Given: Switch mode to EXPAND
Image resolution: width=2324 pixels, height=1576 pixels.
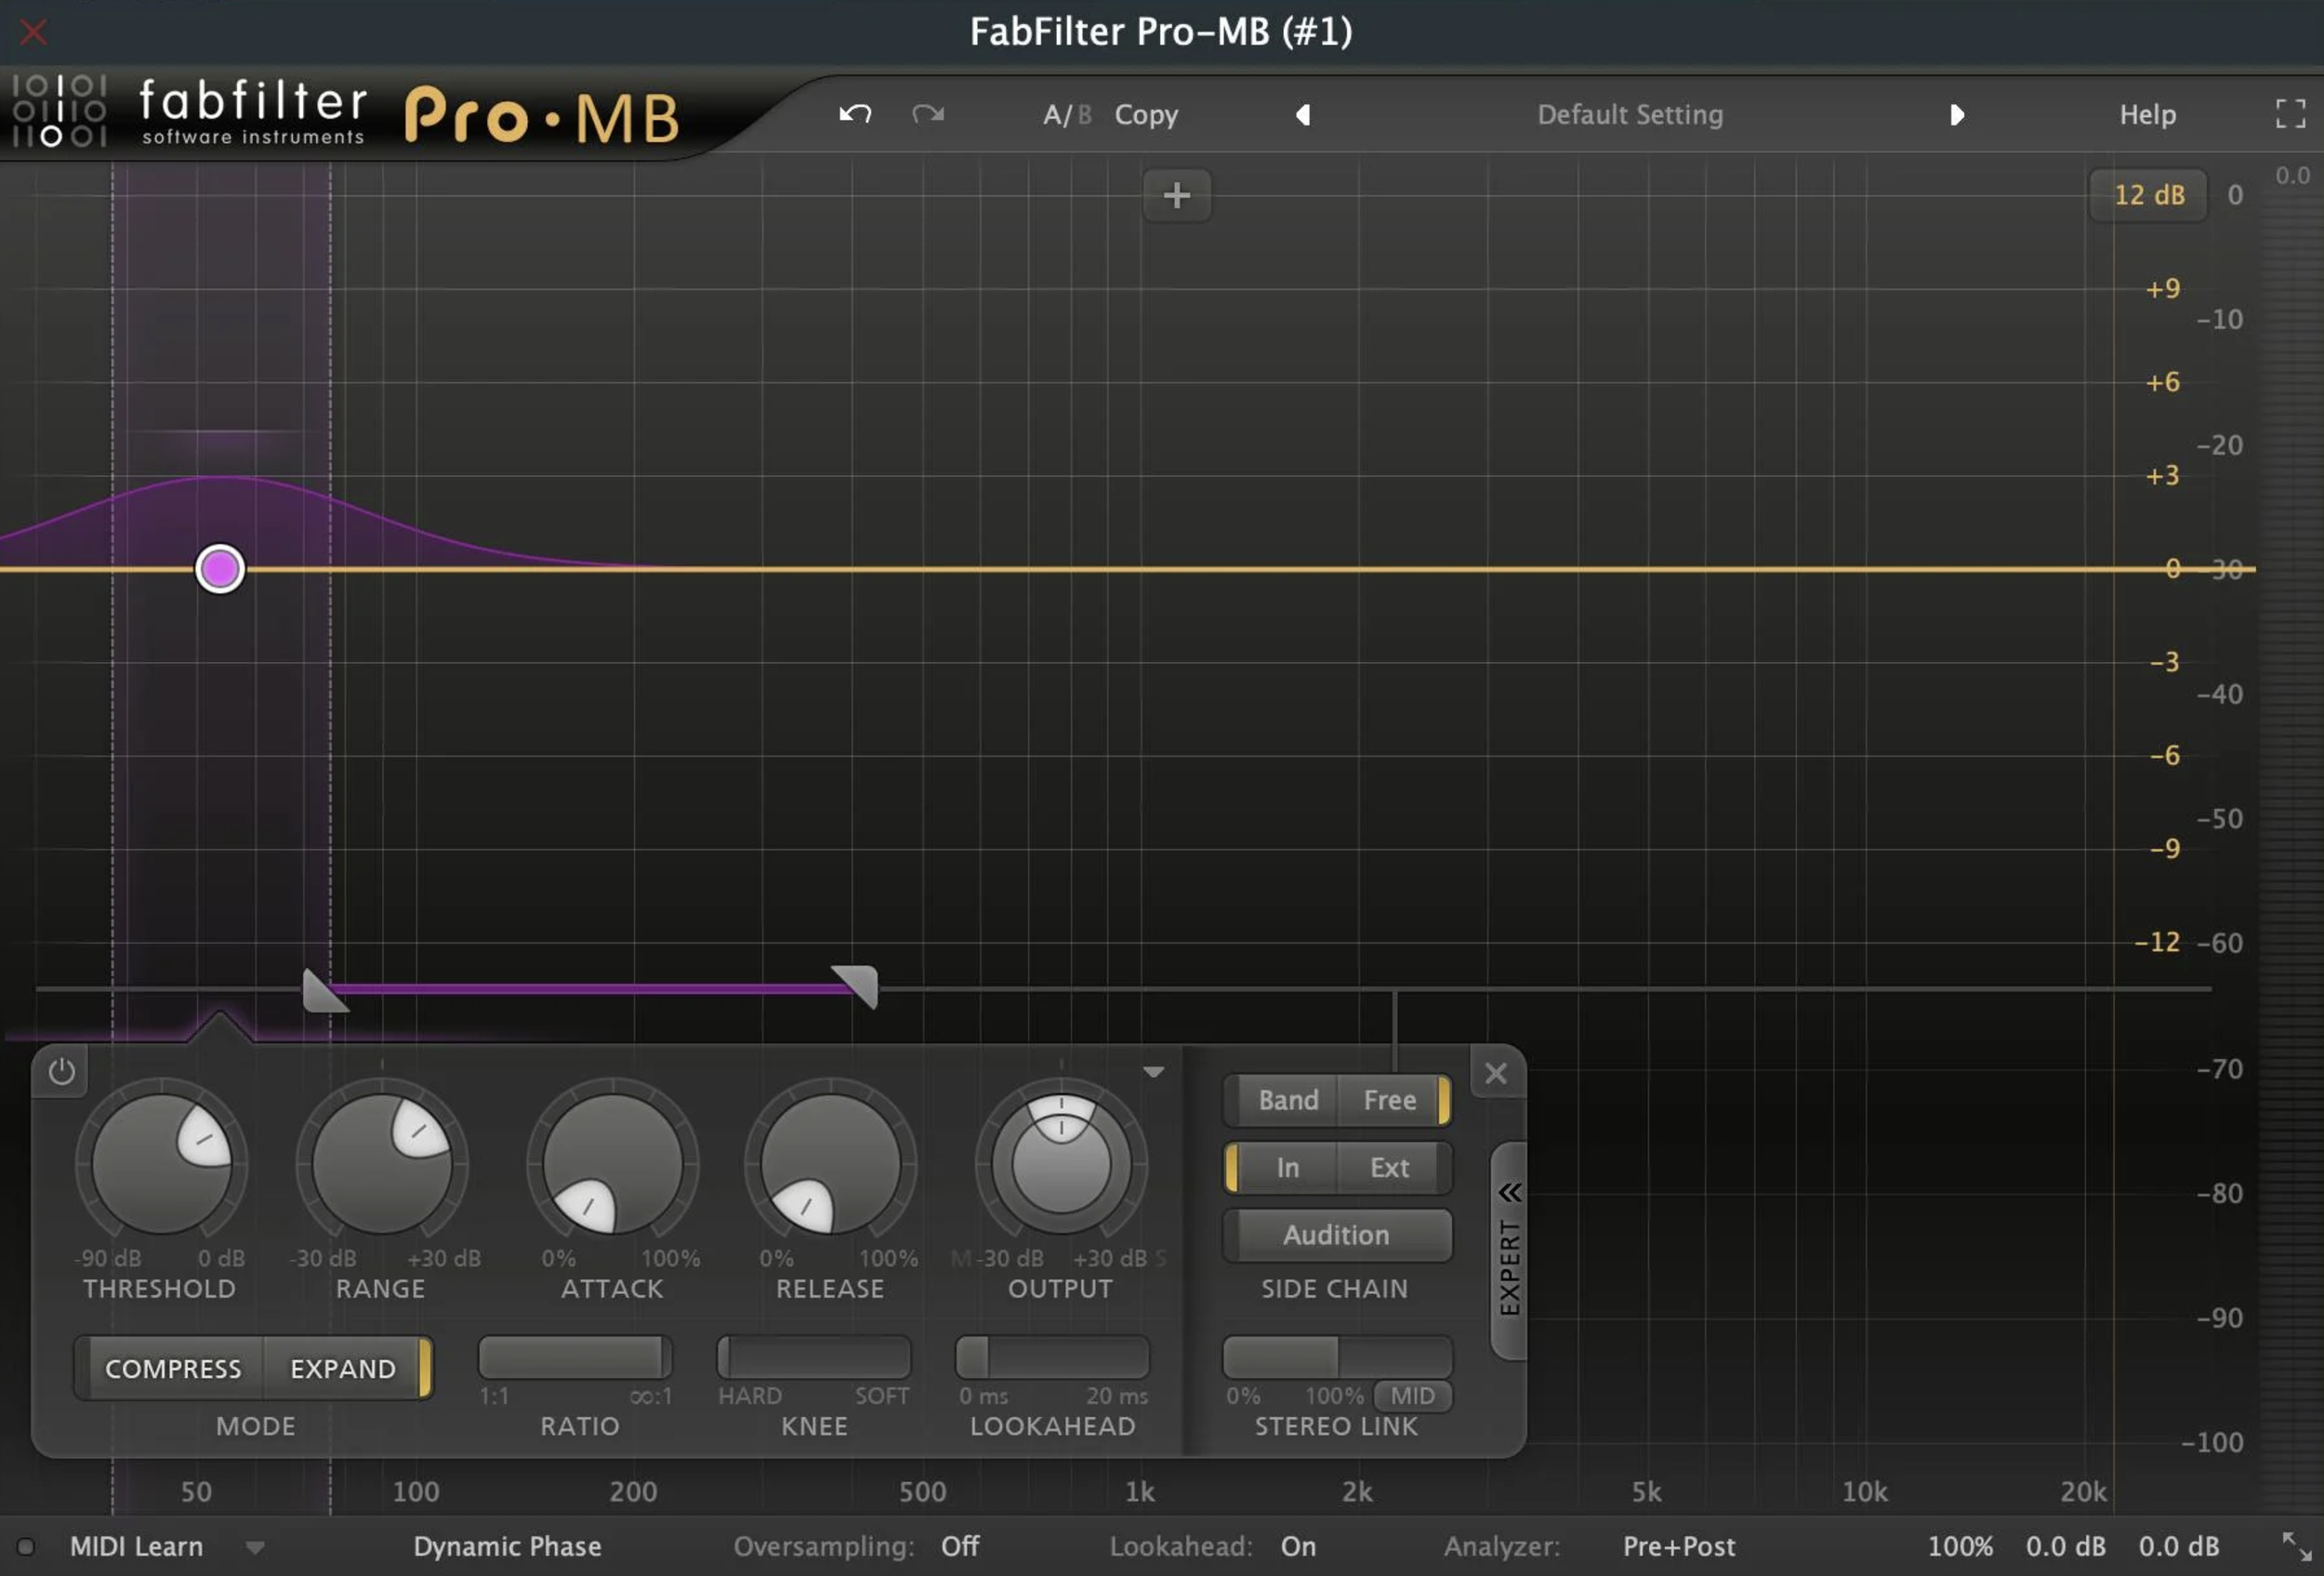Looking at the screenshot, I should (x=343, y=1368).
